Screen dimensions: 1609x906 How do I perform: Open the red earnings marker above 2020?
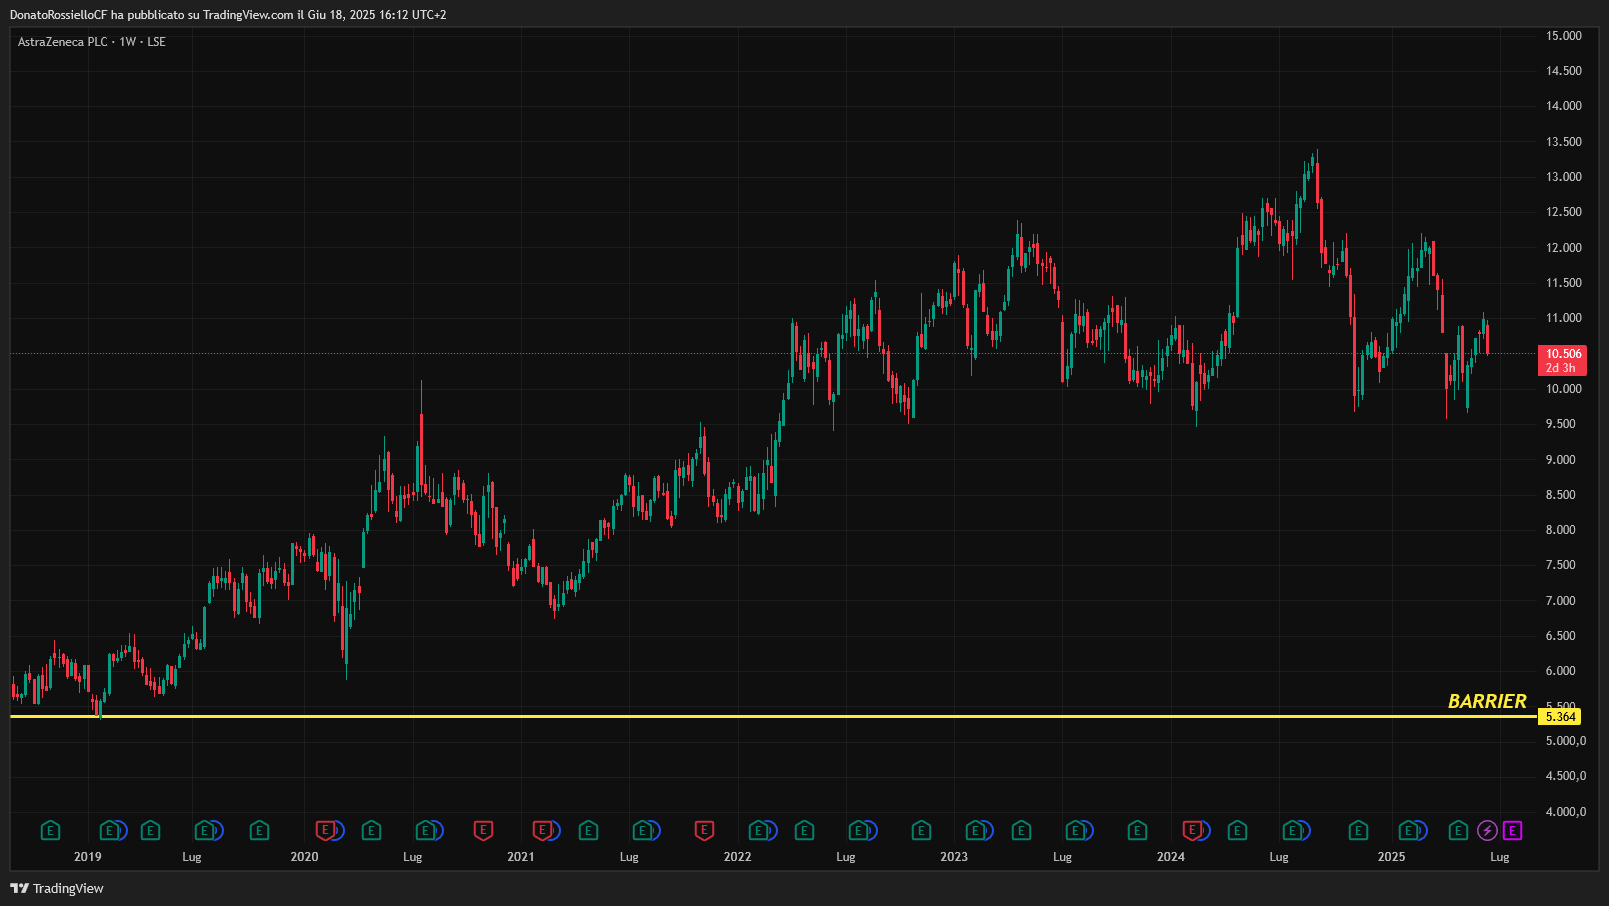tap(325, 830)
